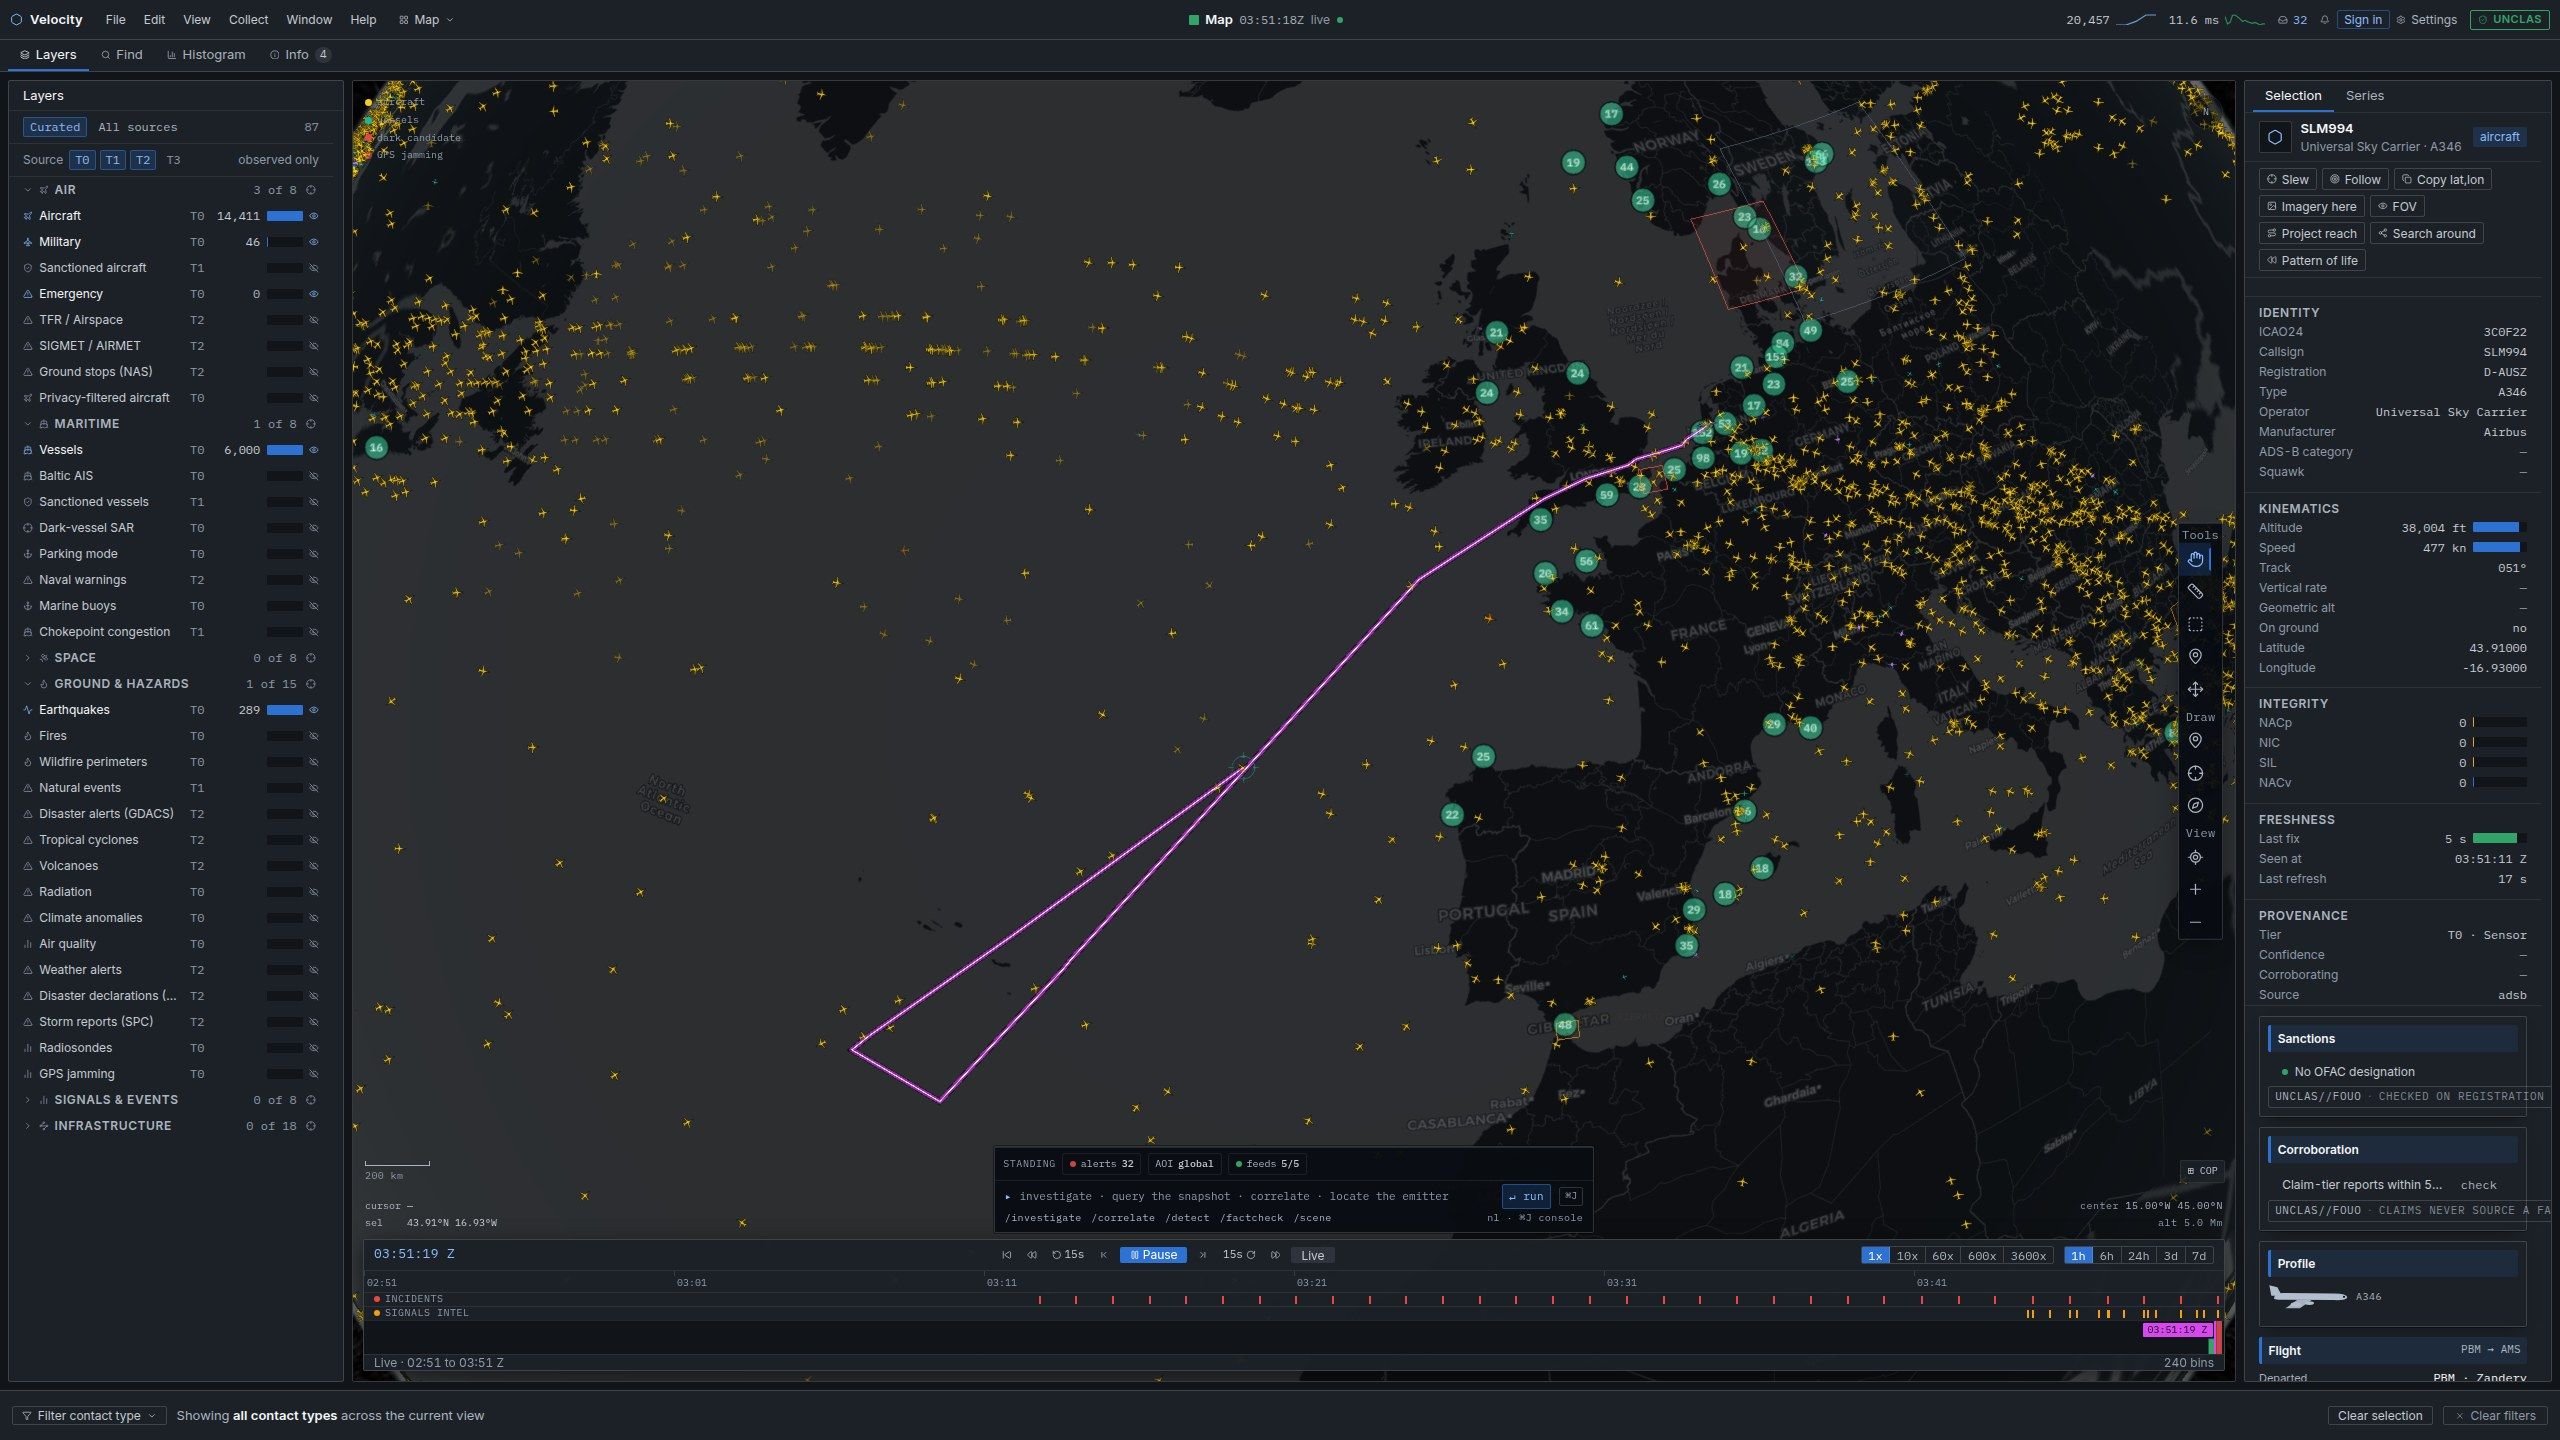This screenshot has height=1440, width=2560.
Task: Set playback speed to 60x
Action: point(1942,1256)
